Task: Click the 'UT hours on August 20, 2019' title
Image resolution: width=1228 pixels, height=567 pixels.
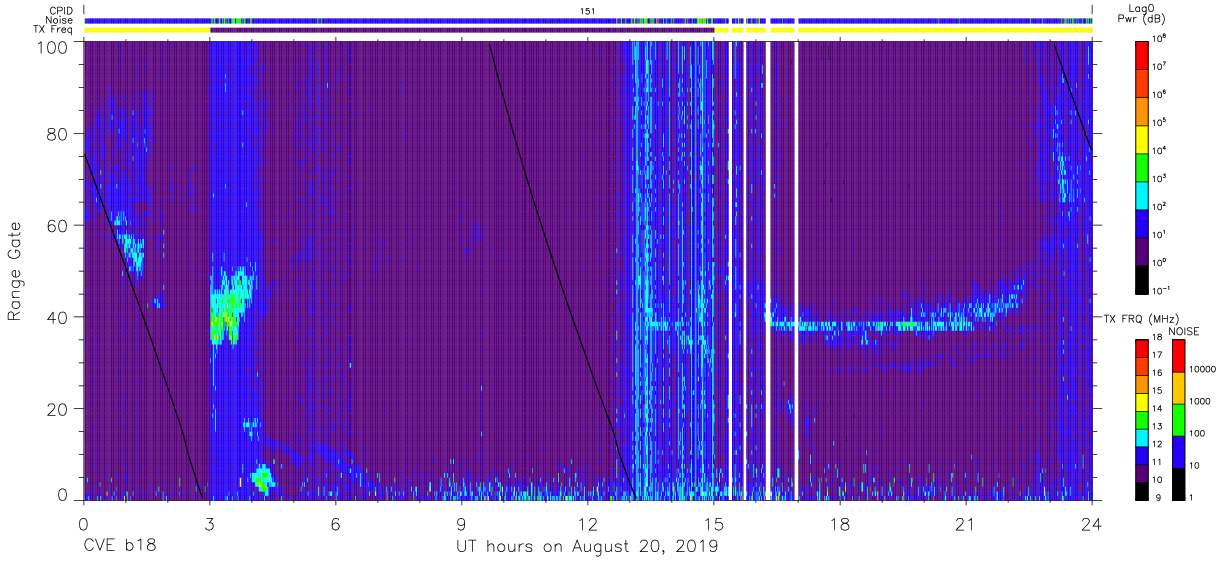Action: point(587,547)
